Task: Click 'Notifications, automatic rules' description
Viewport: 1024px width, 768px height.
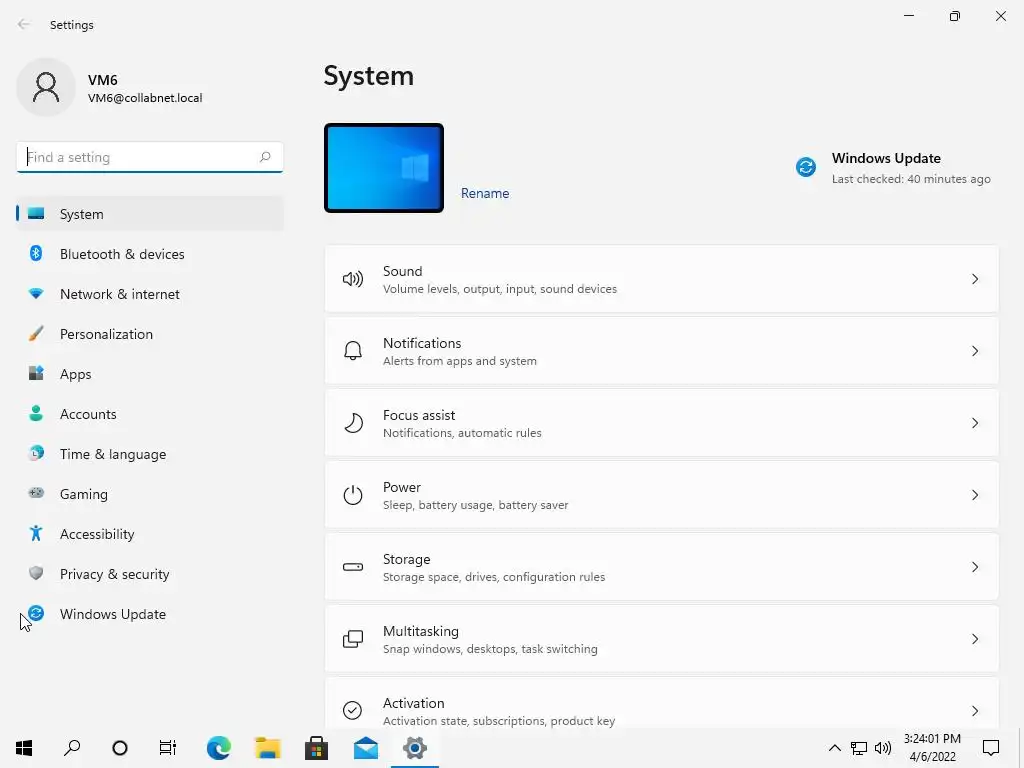Action: click(462, 433)
